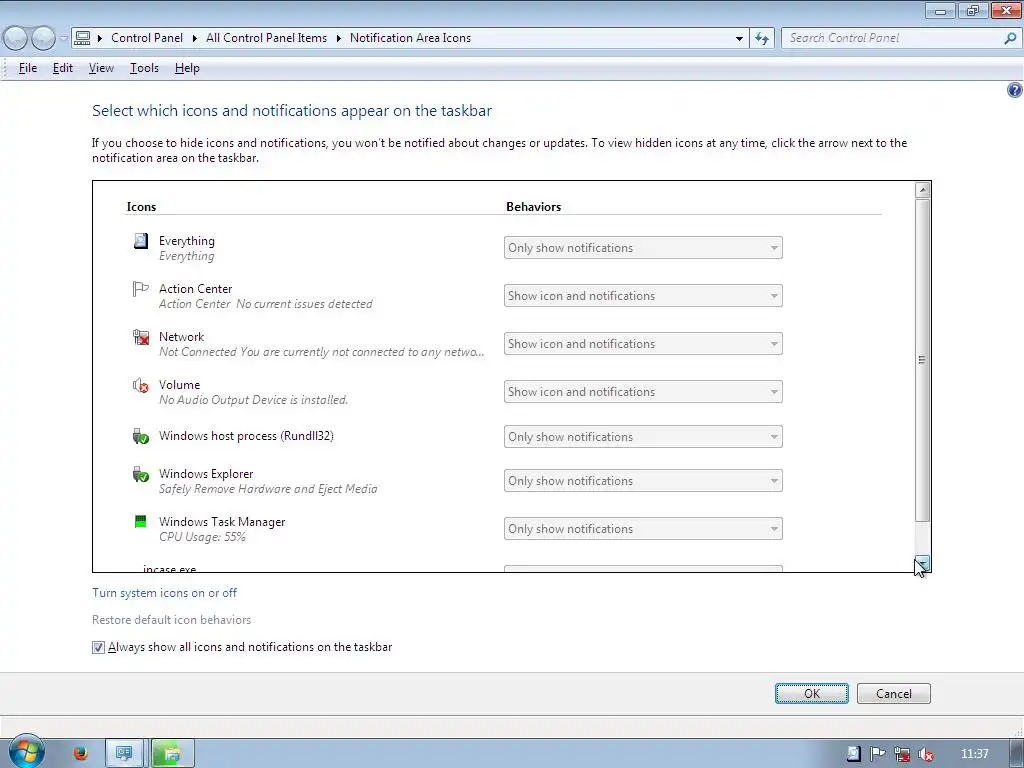Viewport: 1024px width, 768px height.
Task: Open the View menu
Action: (x=101, y=68)
